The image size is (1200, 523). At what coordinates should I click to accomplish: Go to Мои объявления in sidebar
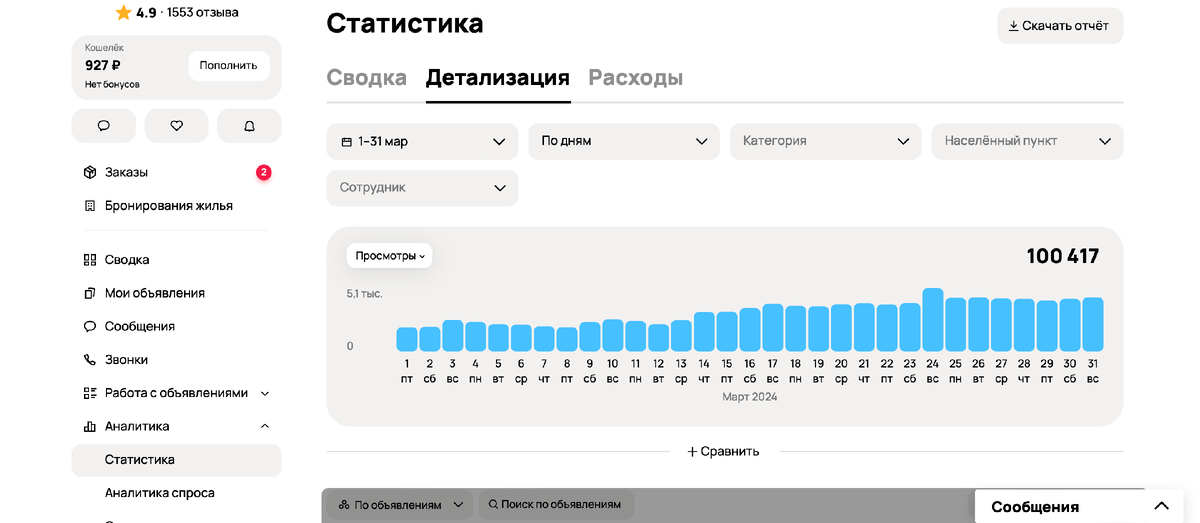pos(155,293)
